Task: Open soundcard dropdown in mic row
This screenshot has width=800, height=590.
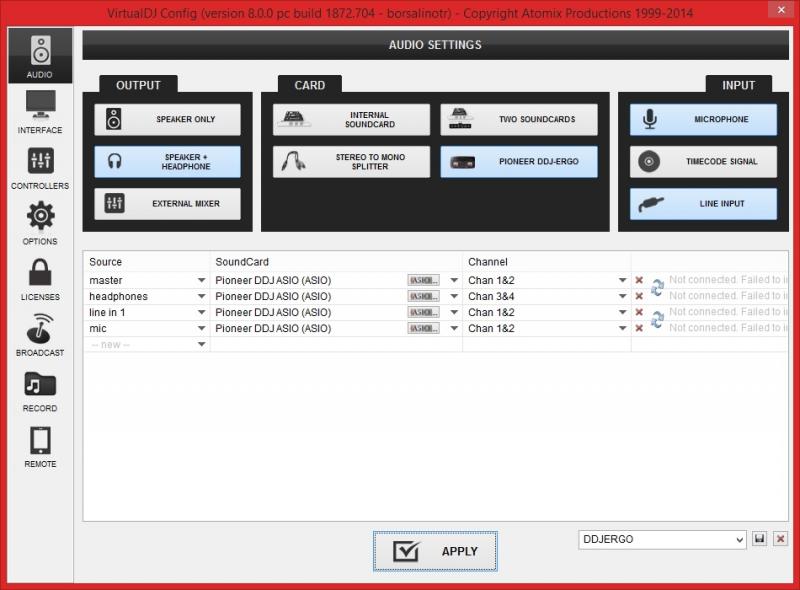Action: pos(454,328)
